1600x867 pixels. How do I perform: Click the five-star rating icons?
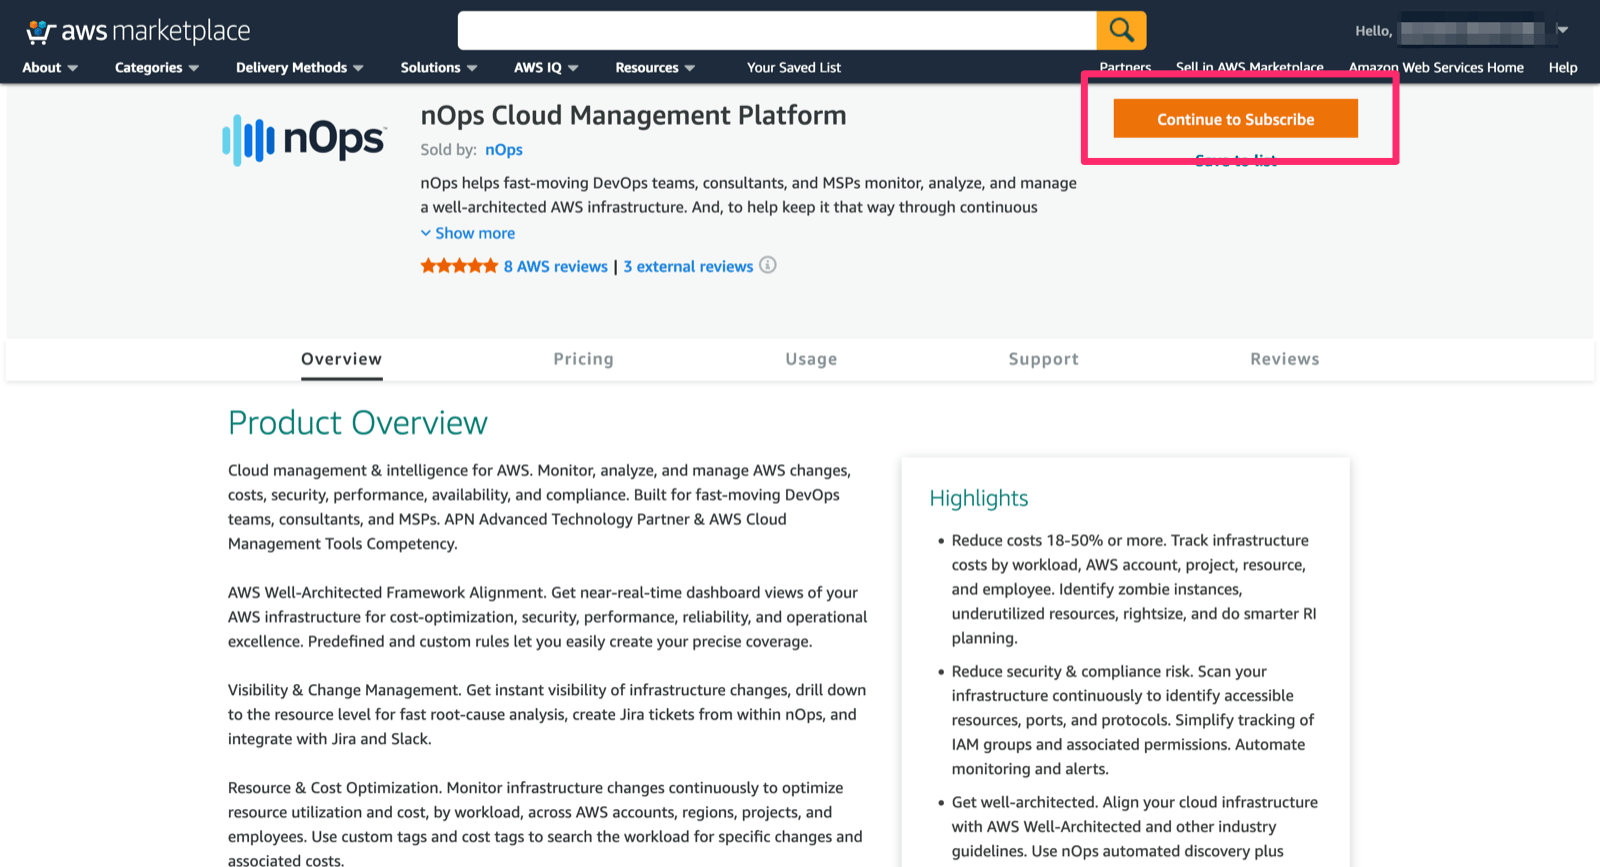459,266
